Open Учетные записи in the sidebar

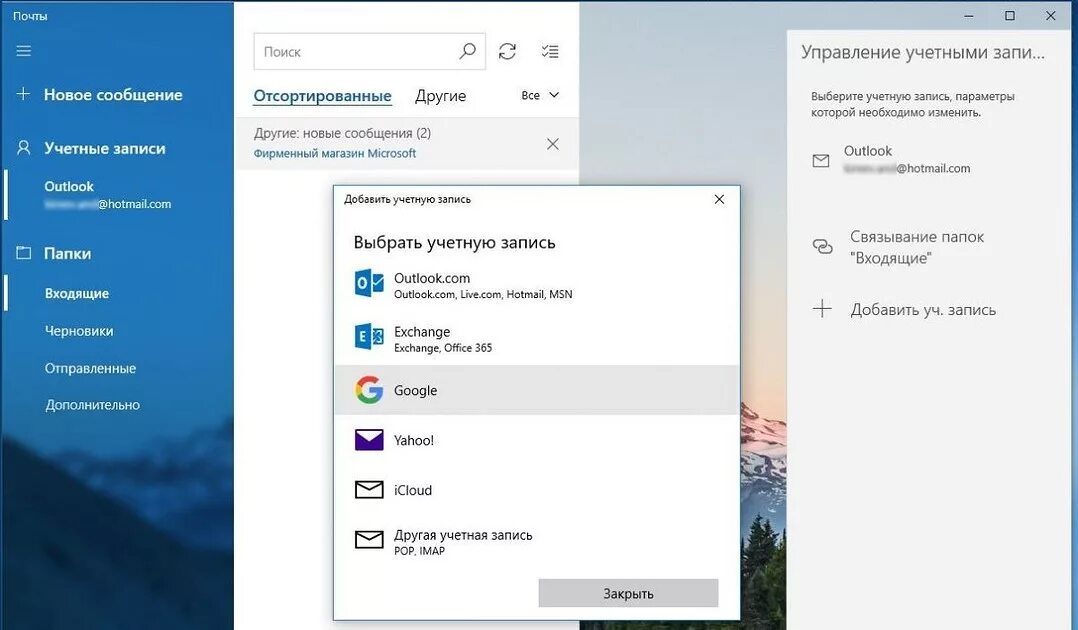(x=105, y=149)
